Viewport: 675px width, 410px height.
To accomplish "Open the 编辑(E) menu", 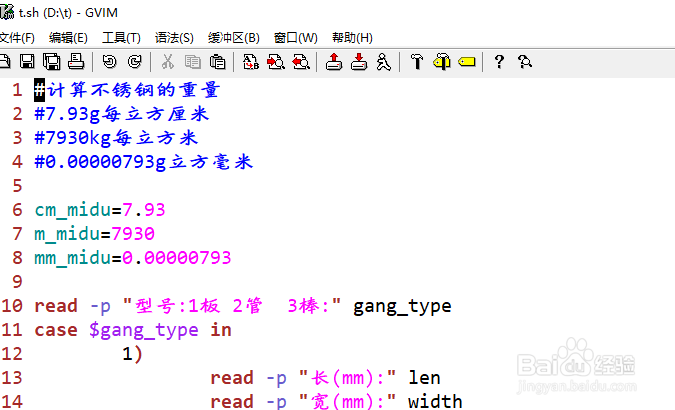I will 68,38.
